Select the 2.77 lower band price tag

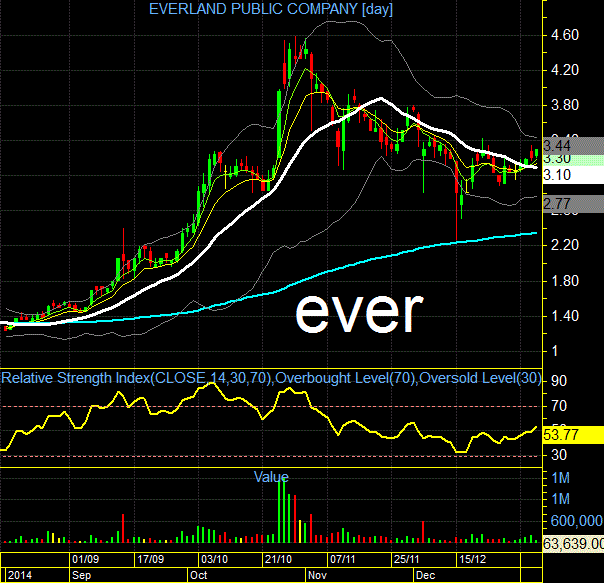[573, 203]
